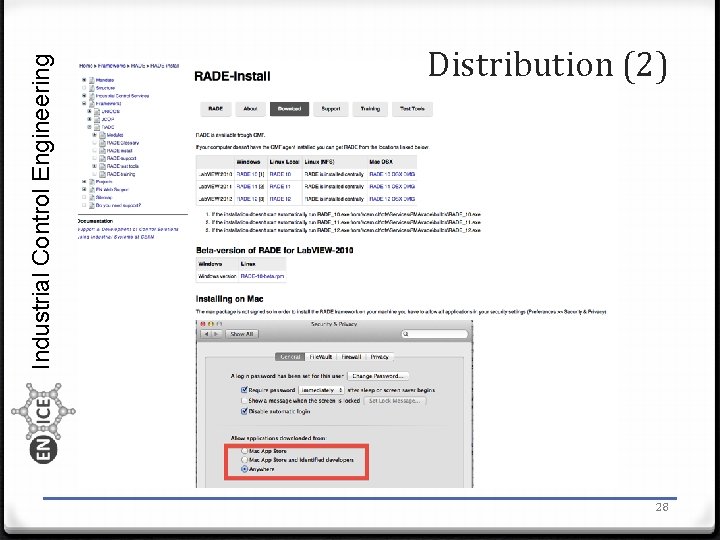
Task: Open the Support tab
Action: (x=331, y=109)
